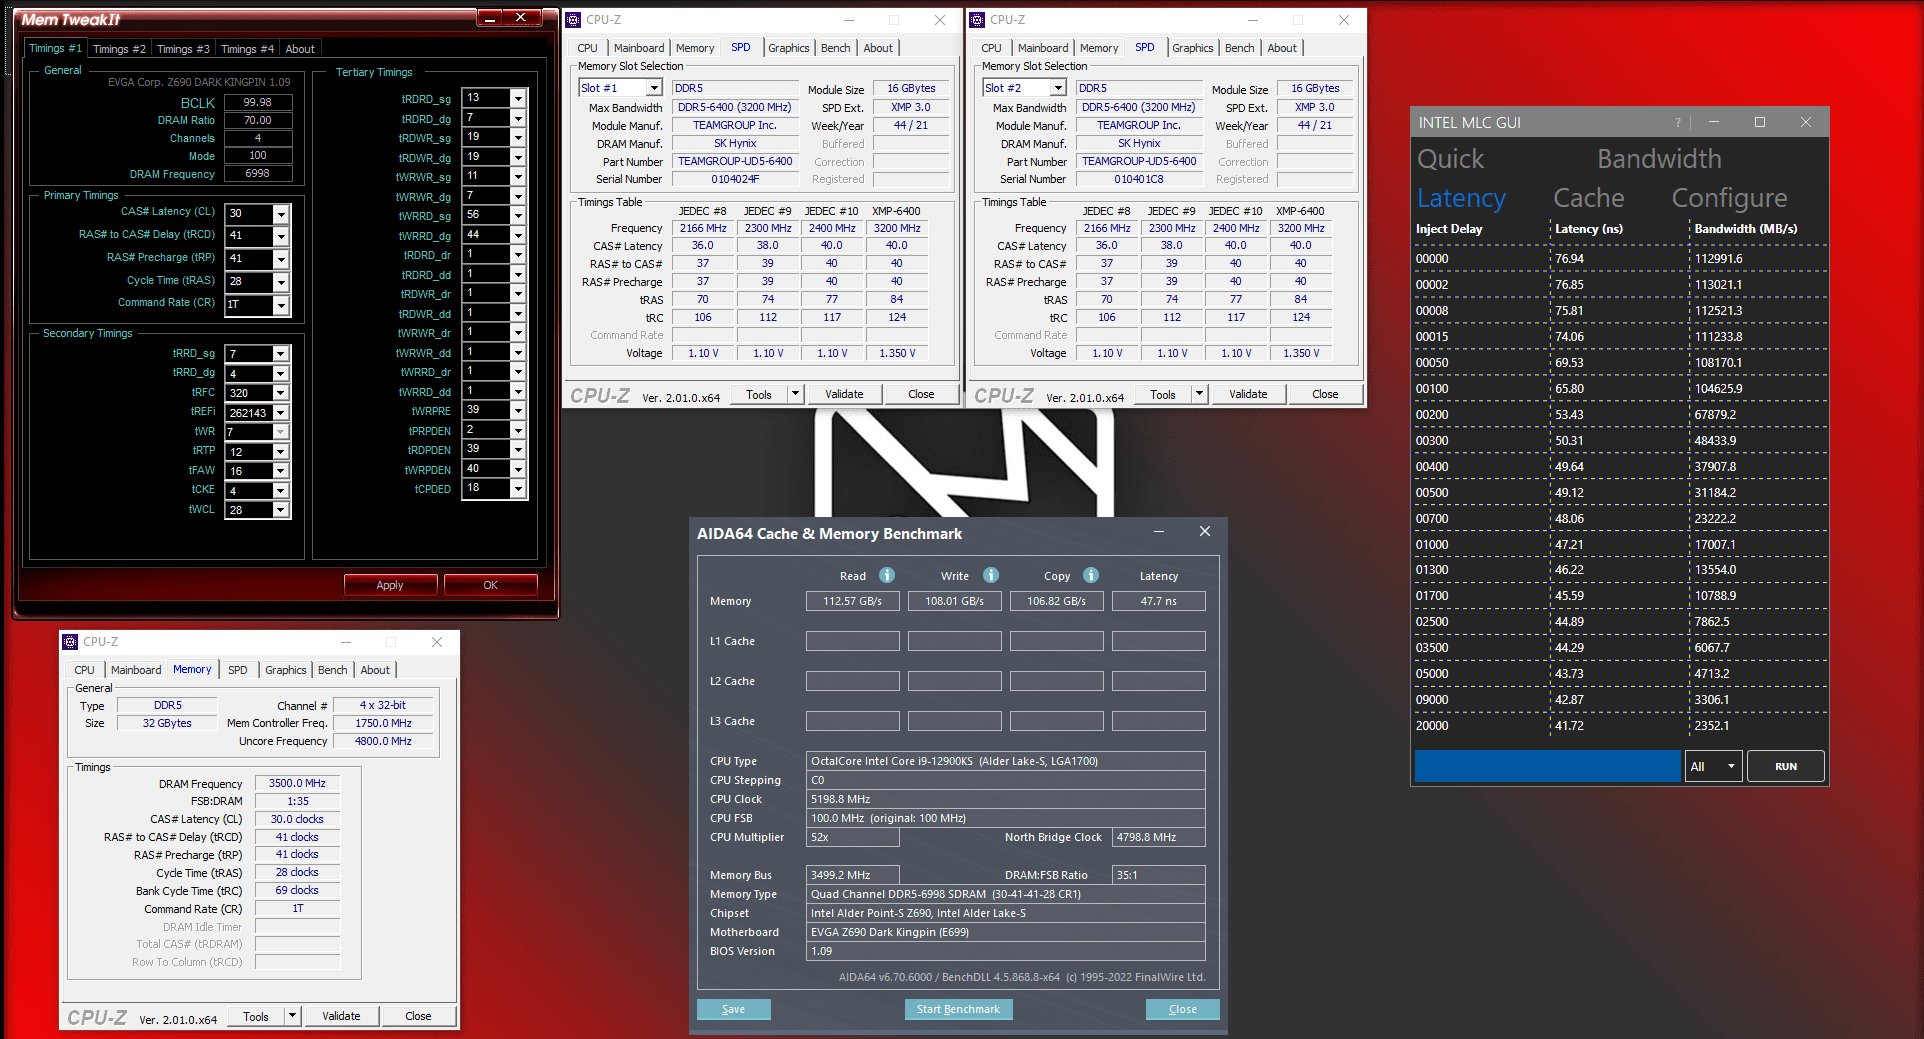Click the 76.94 latency value in Intel MLC GUI

pyautogui.click(x=1569, y=259)
